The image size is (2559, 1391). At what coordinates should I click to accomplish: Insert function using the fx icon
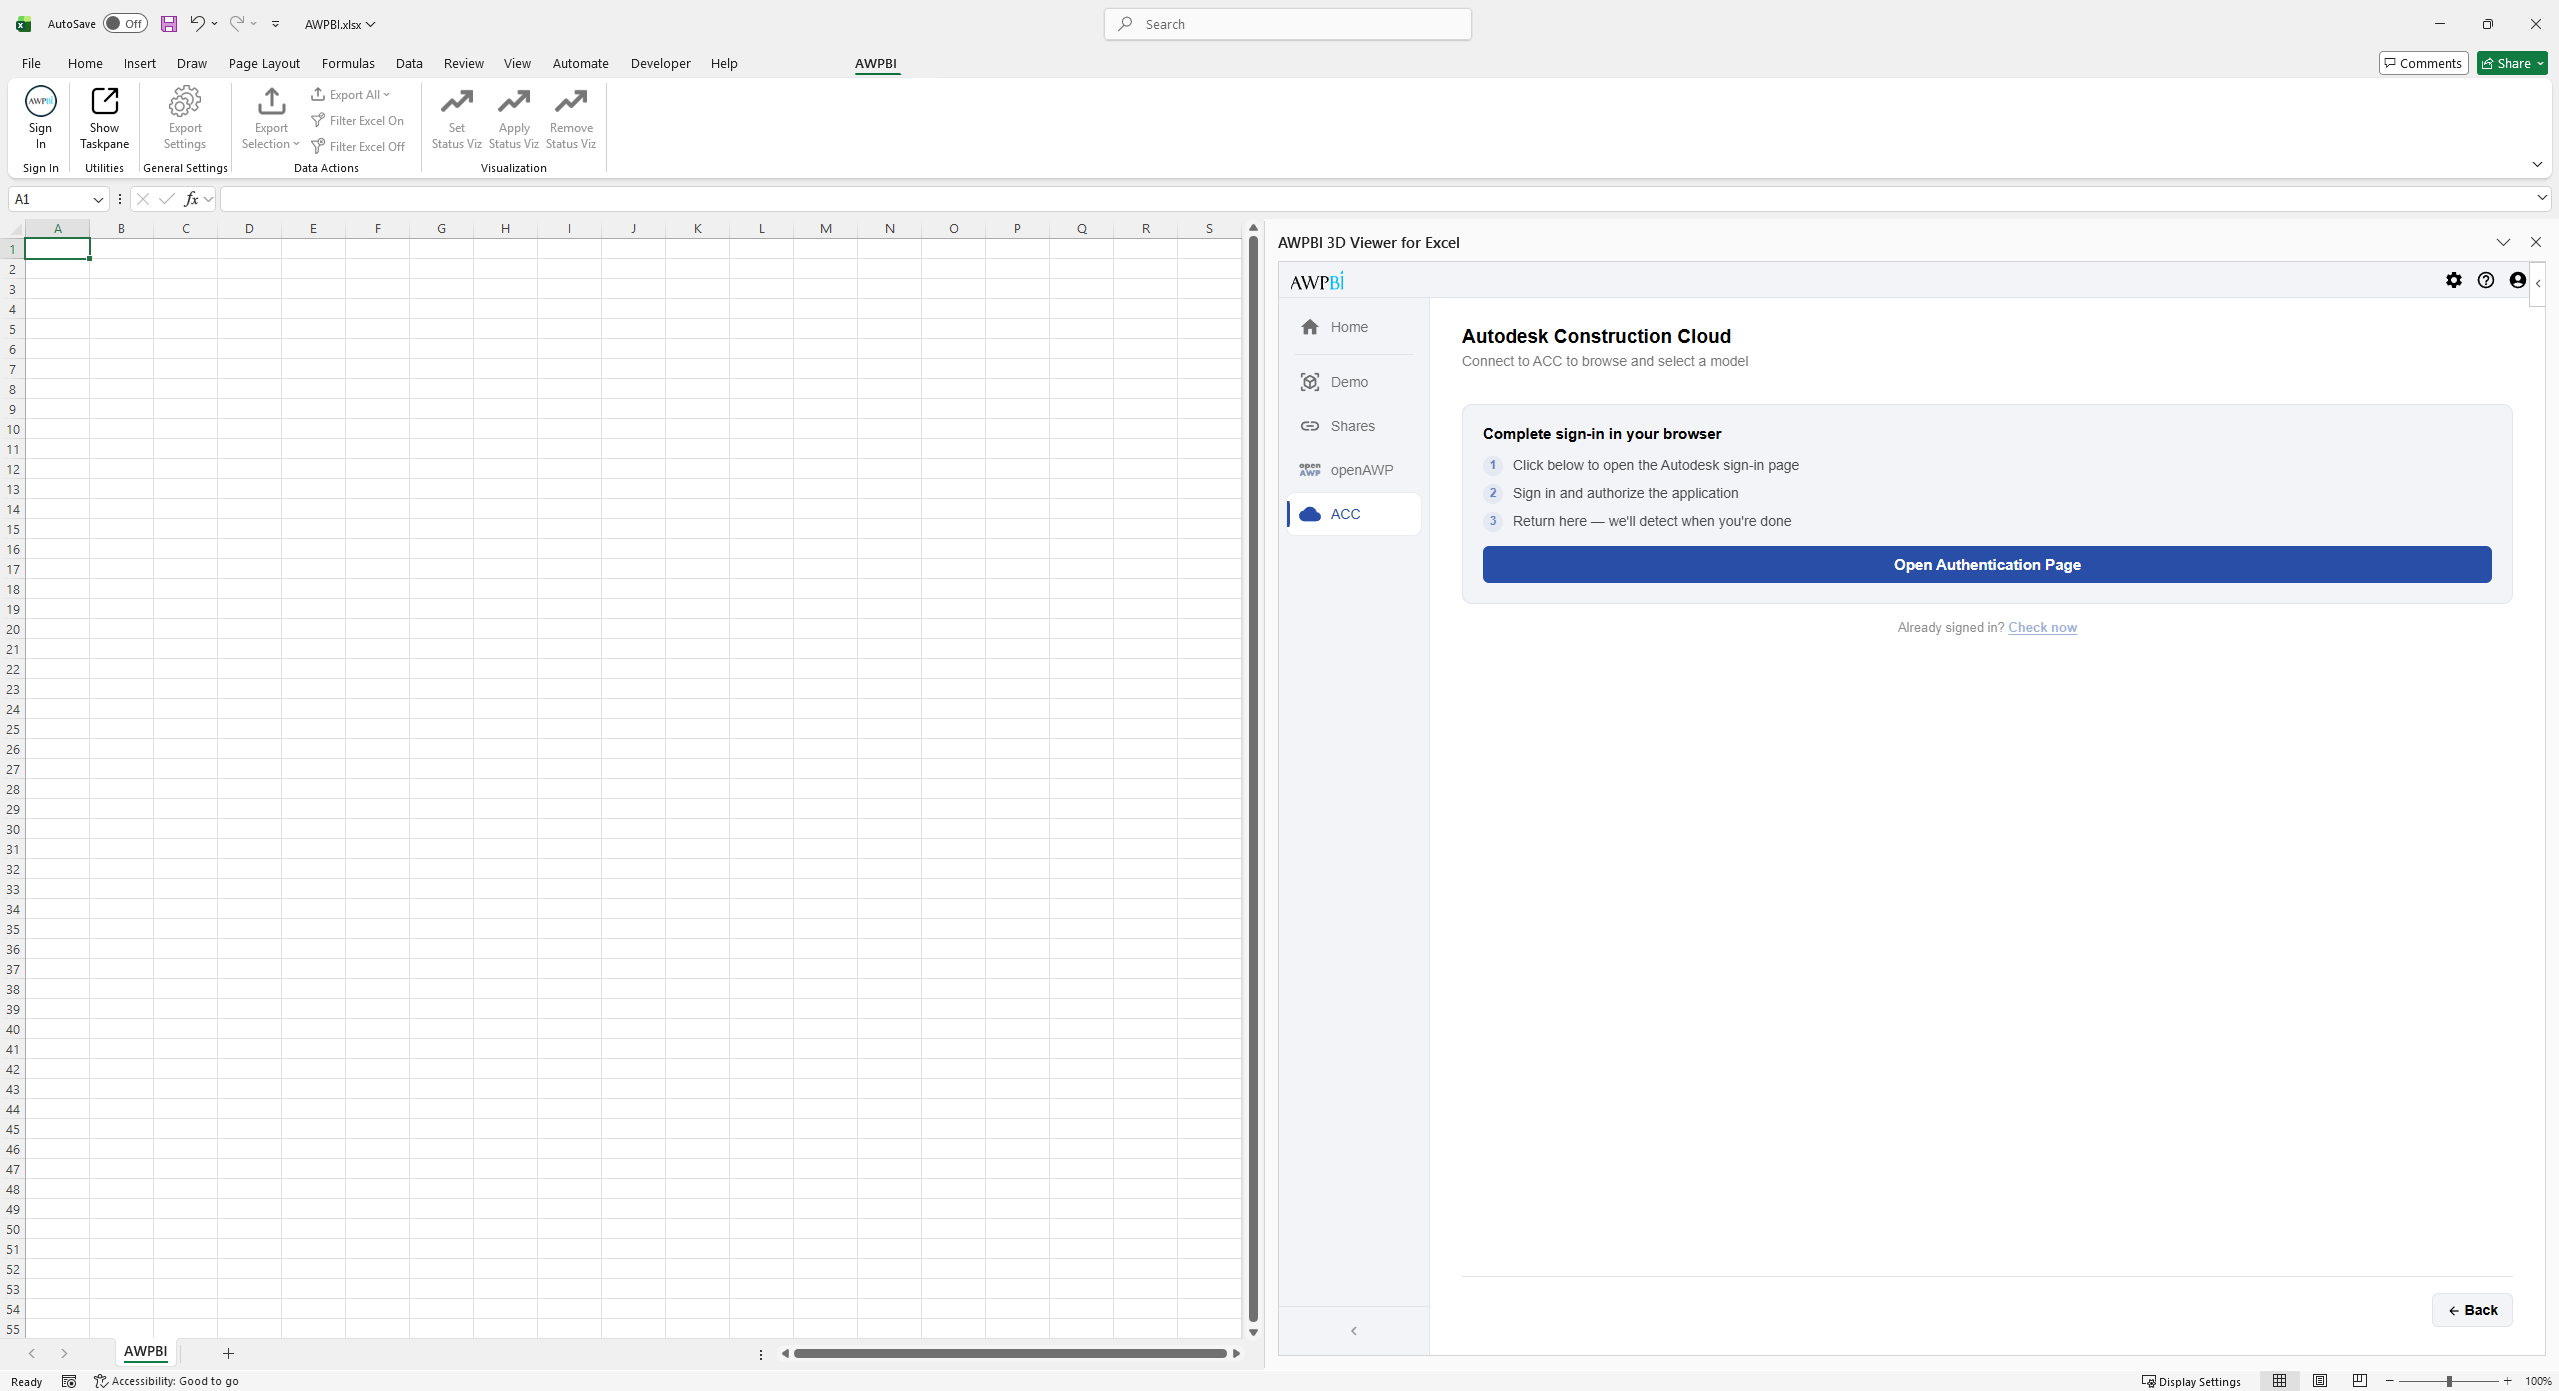(x=191, y=199)
